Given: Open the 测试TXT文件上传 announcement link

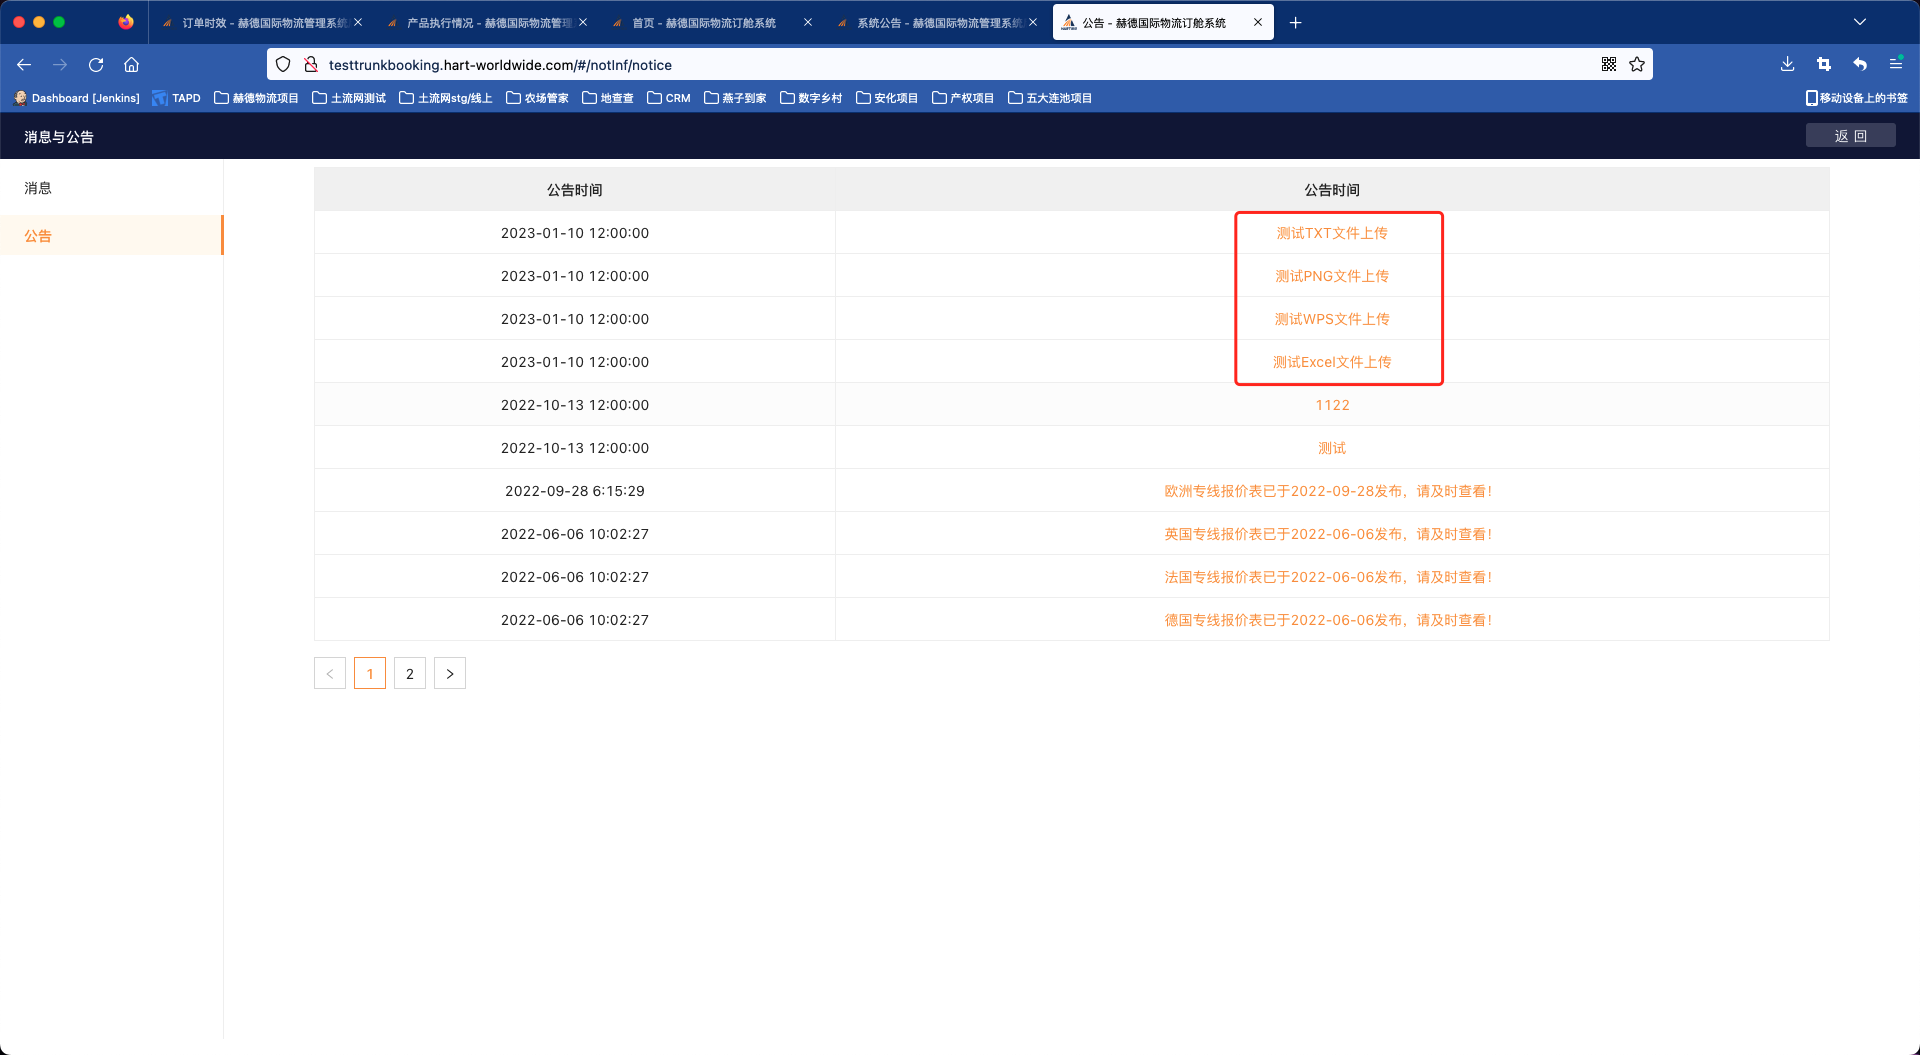Looking at the screenshot, I should [x=1331, y=233].
